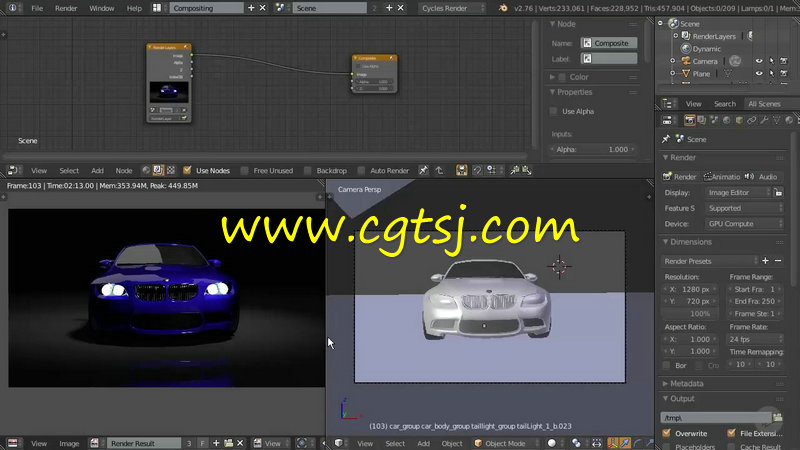The width and height of the screenshot is (800, 450).
Task: Enable the Border checkbox
Action: tap(666, 365)
